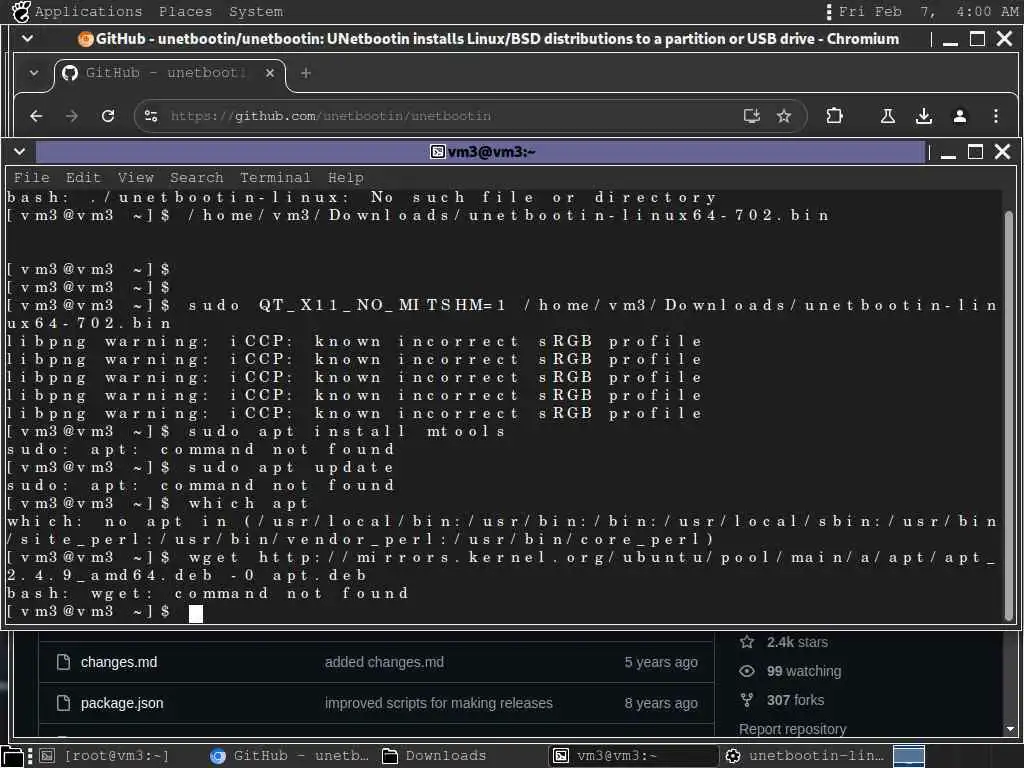Click the 2.4k stars link
The height and width of the screenshot is (768, 1024).
(x=797, y=643)
